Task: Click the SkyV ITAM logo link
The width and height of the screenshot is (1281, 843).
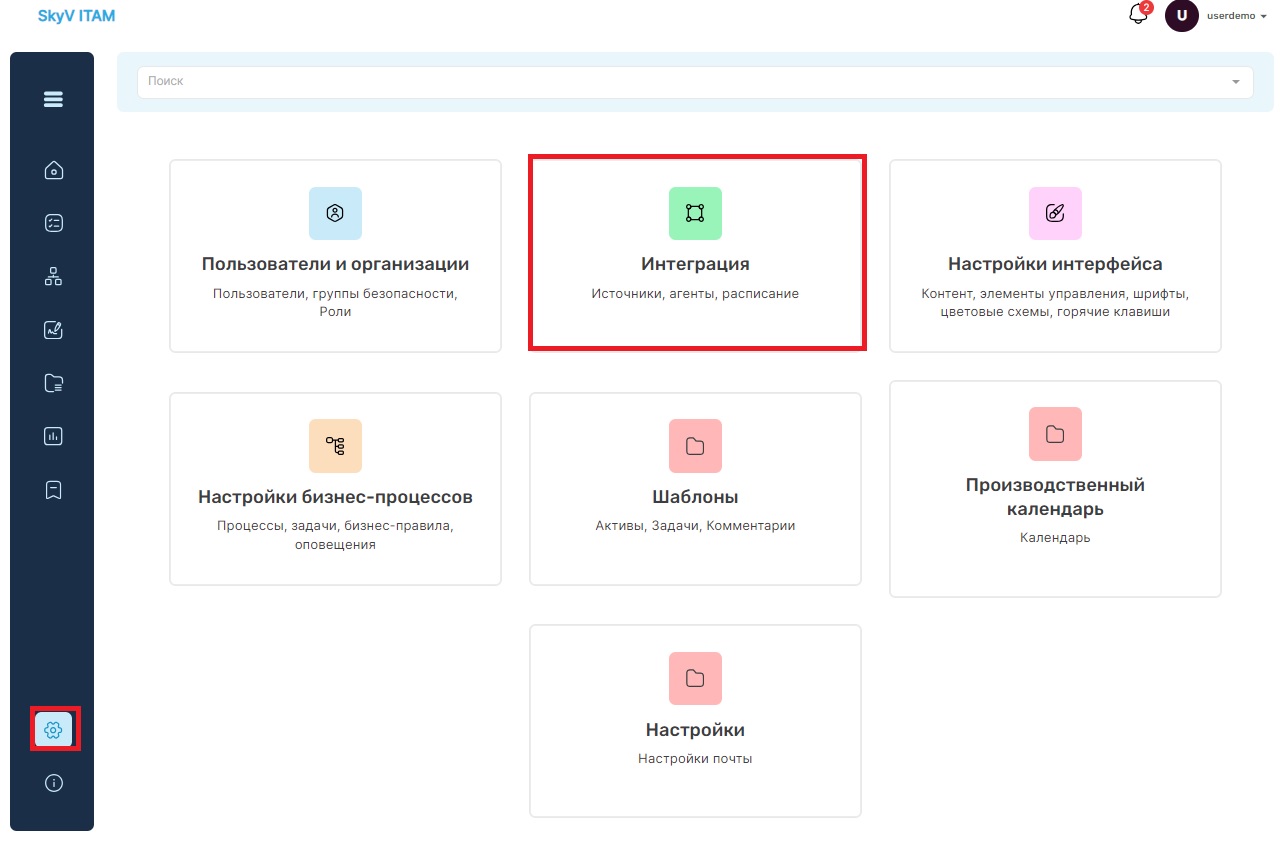Action: tap(76, 16)
